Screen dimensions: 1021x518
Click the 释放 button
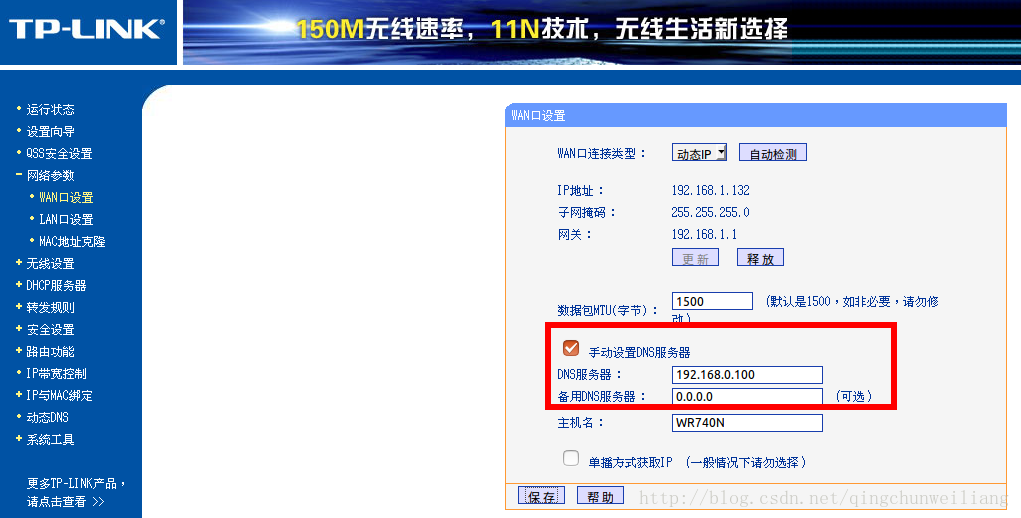click(x=761, y=258)
